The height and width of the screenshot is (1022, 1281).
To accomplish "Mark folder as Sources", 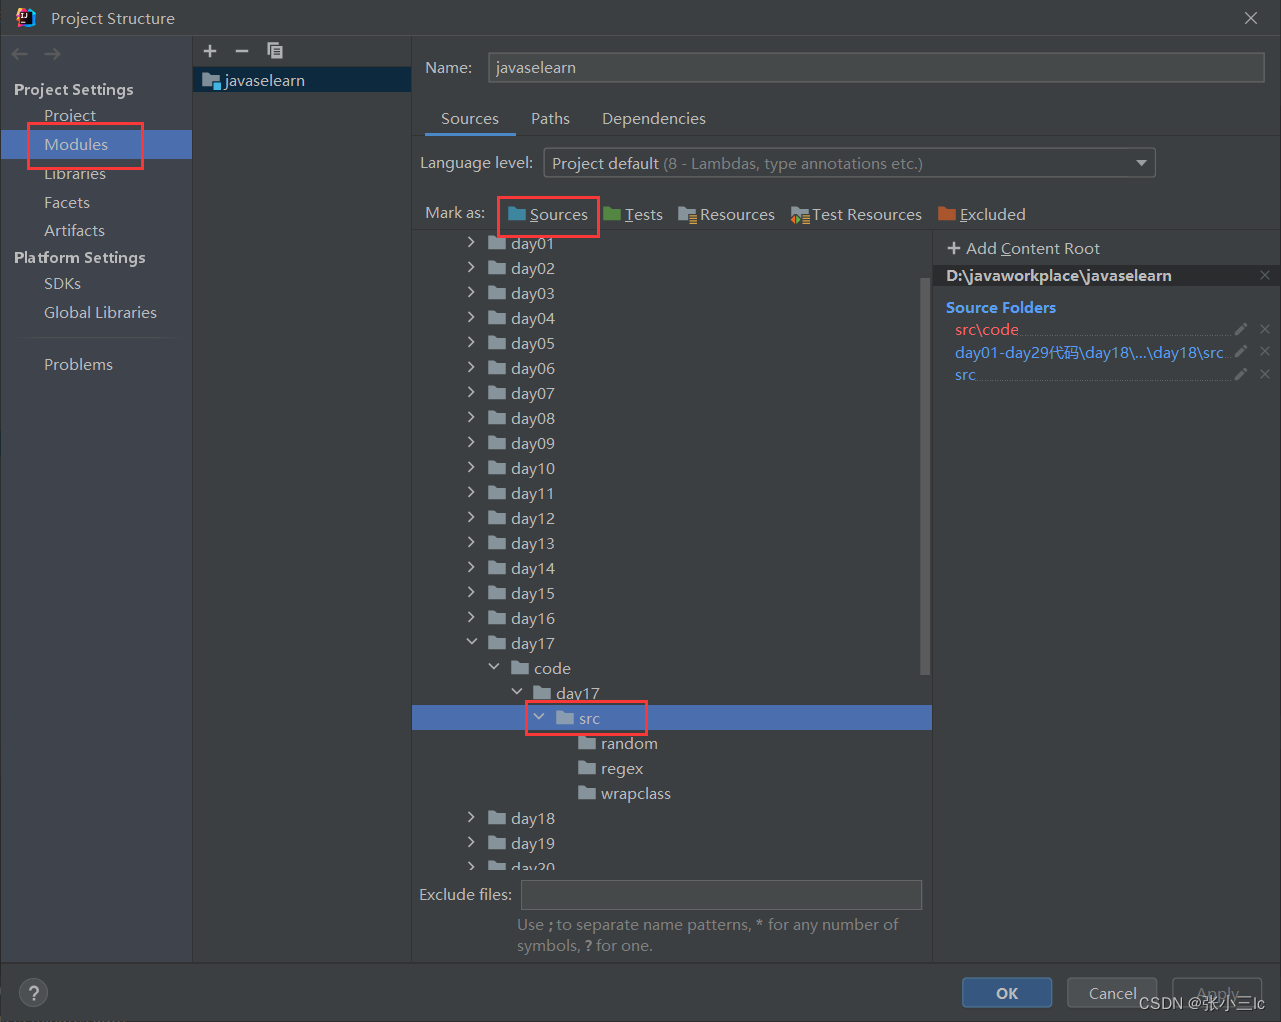I will [x=548, y=214].
